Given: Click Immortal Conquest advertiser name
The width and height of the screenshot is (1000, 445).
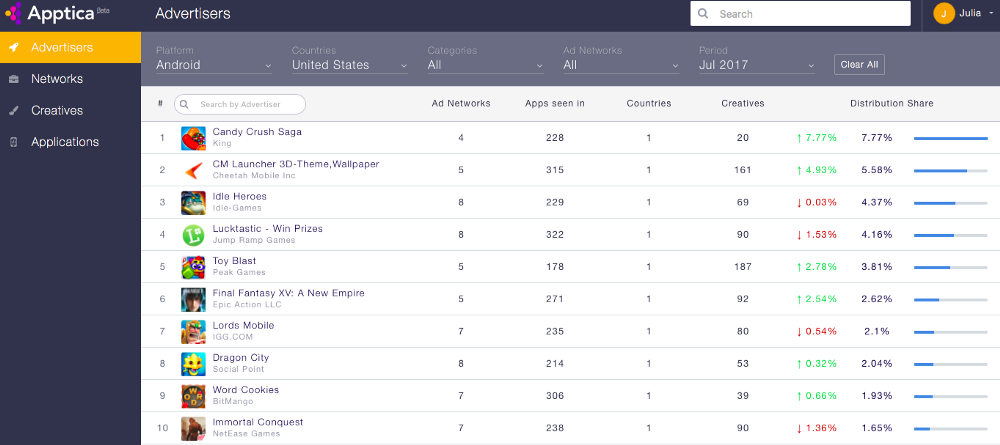Looking at the screenshot, I should [258, 422].
